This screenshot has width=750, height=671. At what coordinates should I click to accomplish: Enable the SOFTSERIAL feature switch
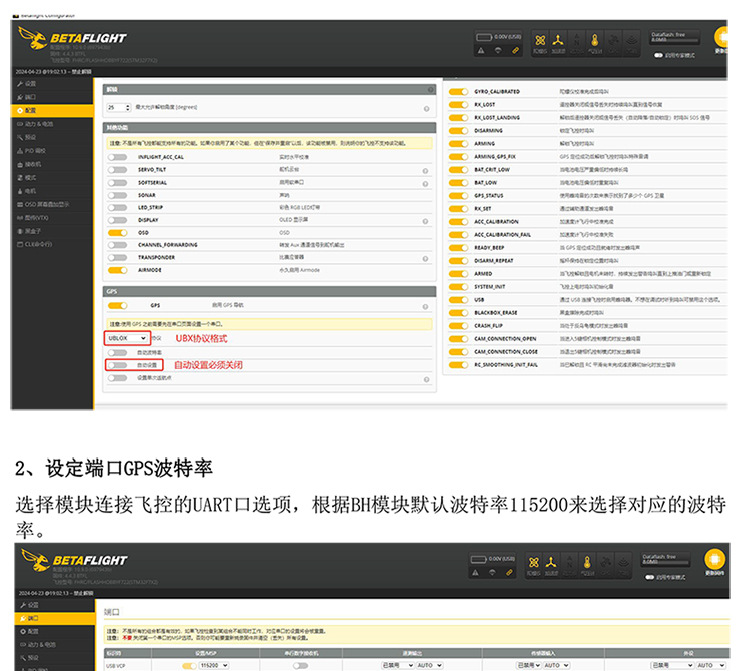tap(118, 183)
